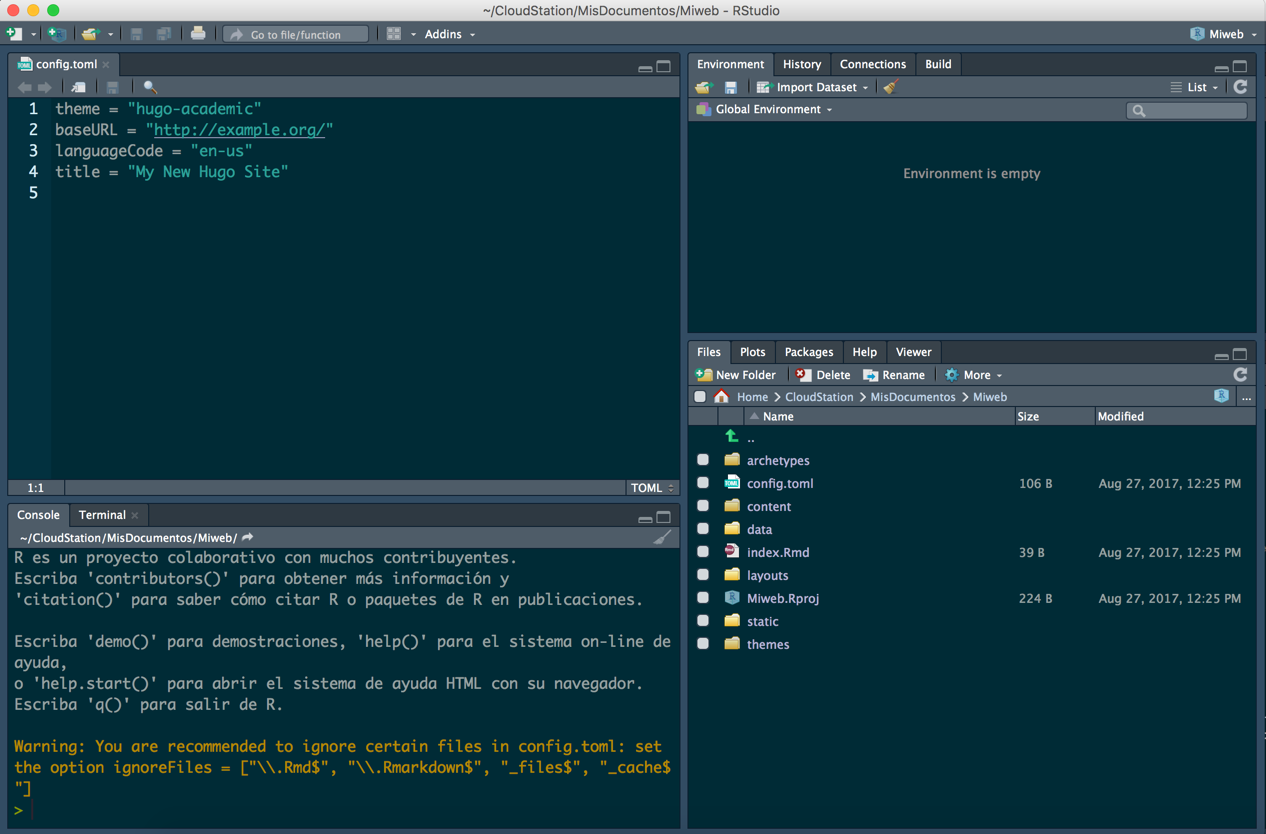Check the archetypes folder checkbox
The image size is (1266, 834).
703,460
